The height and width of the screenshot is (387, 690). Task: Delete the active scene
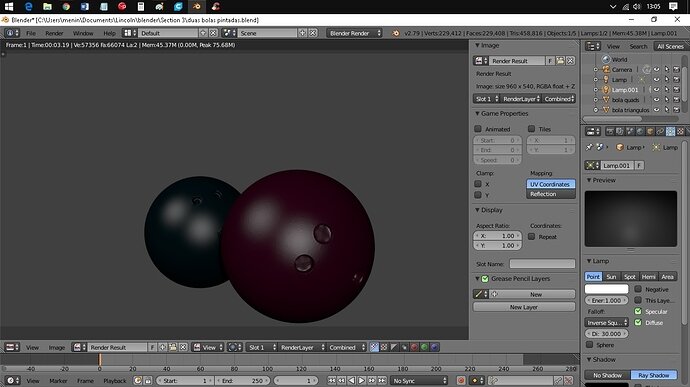click(x=313, y=33)
